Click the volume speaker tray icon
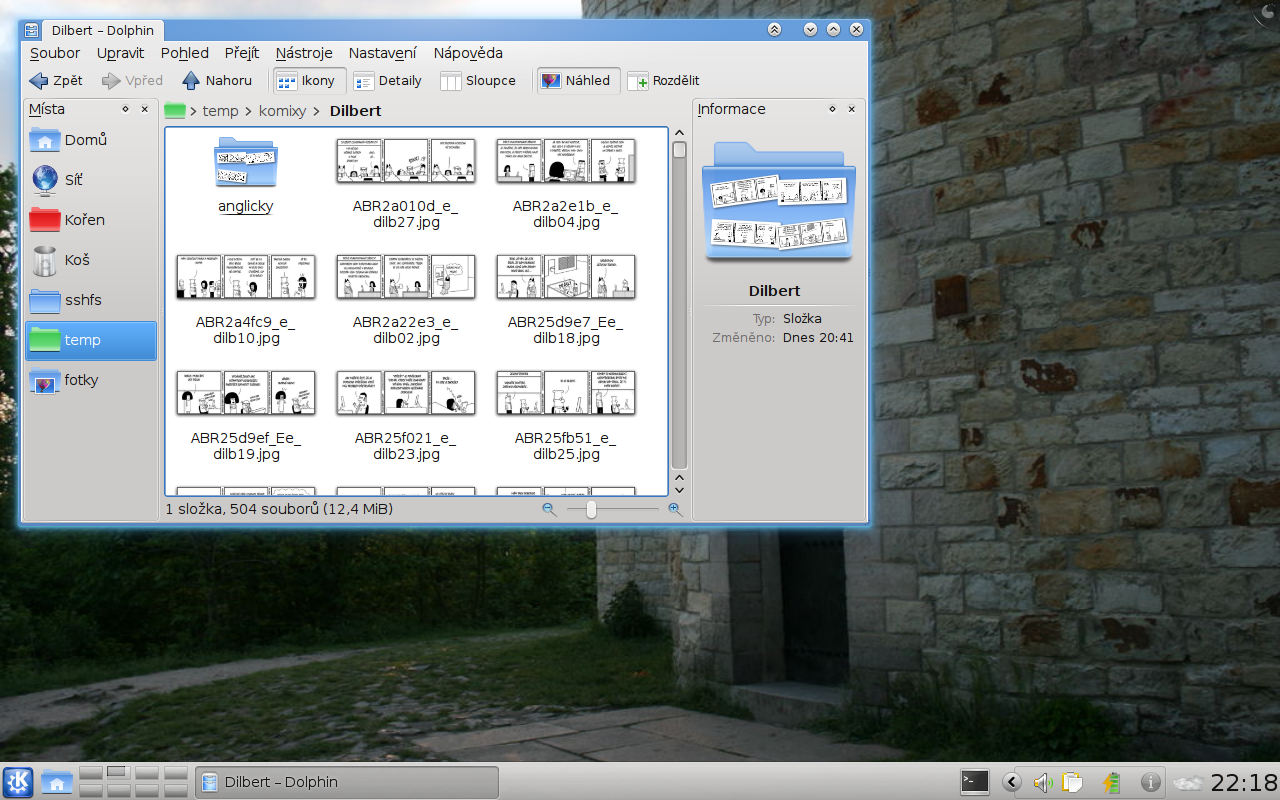1280x800 pixels. pyautogui.click(x=1043, y=782)
